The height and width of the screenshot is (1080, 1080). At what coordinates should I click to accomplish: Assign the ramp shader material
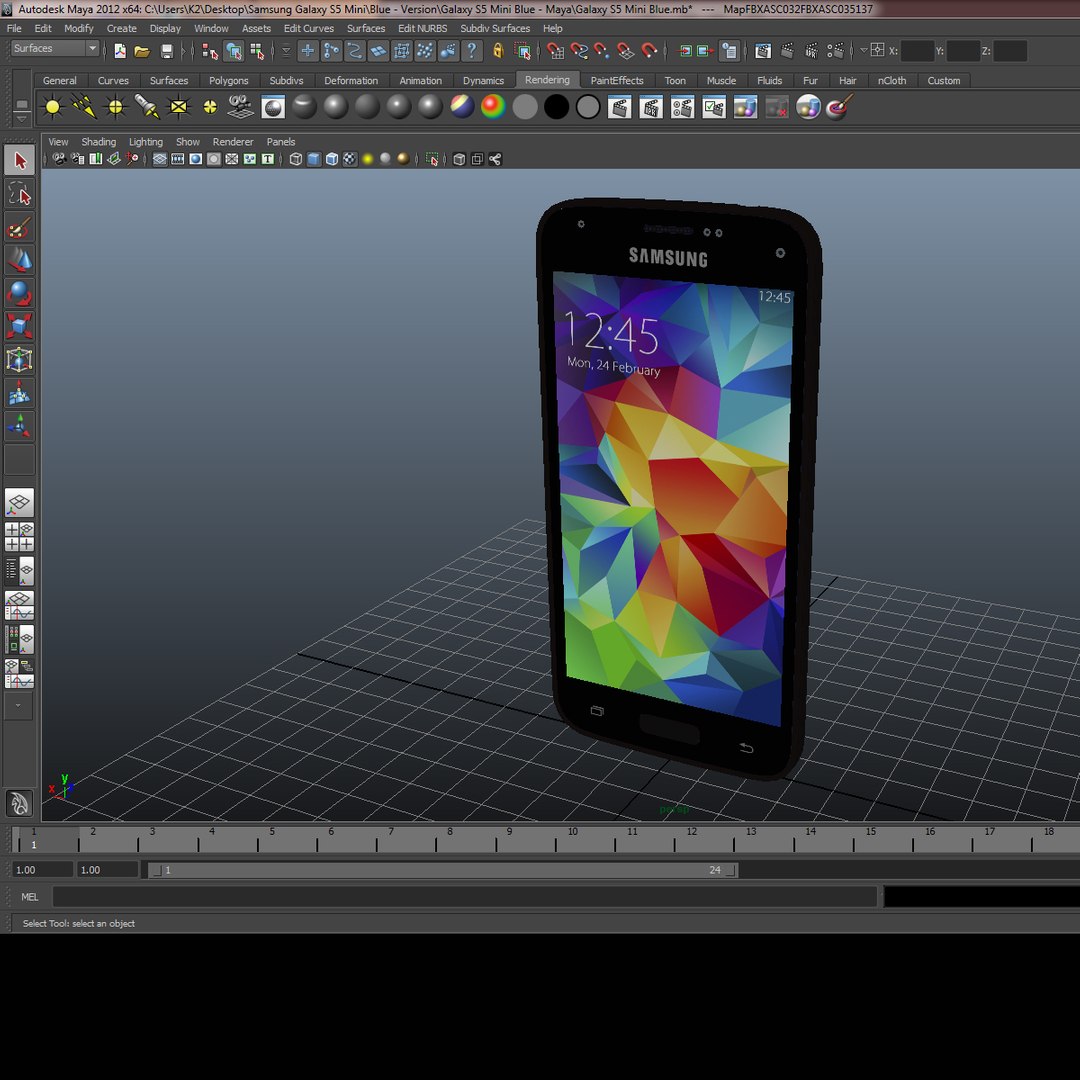(493, 107)
